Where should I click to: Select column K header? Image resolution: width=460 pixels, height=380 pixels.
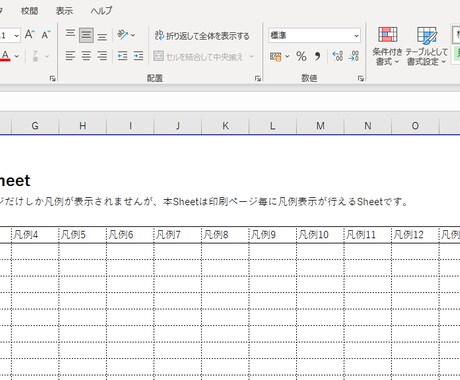225,126
